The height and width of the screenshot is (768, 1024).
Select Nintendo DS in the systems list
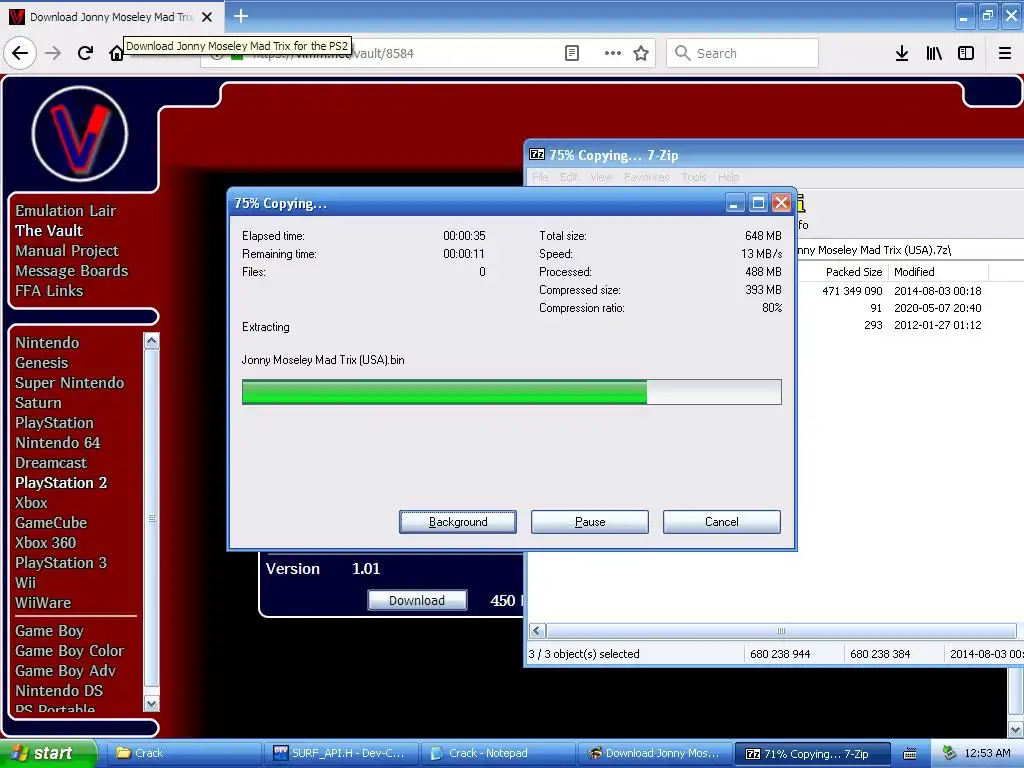(59, 691)
